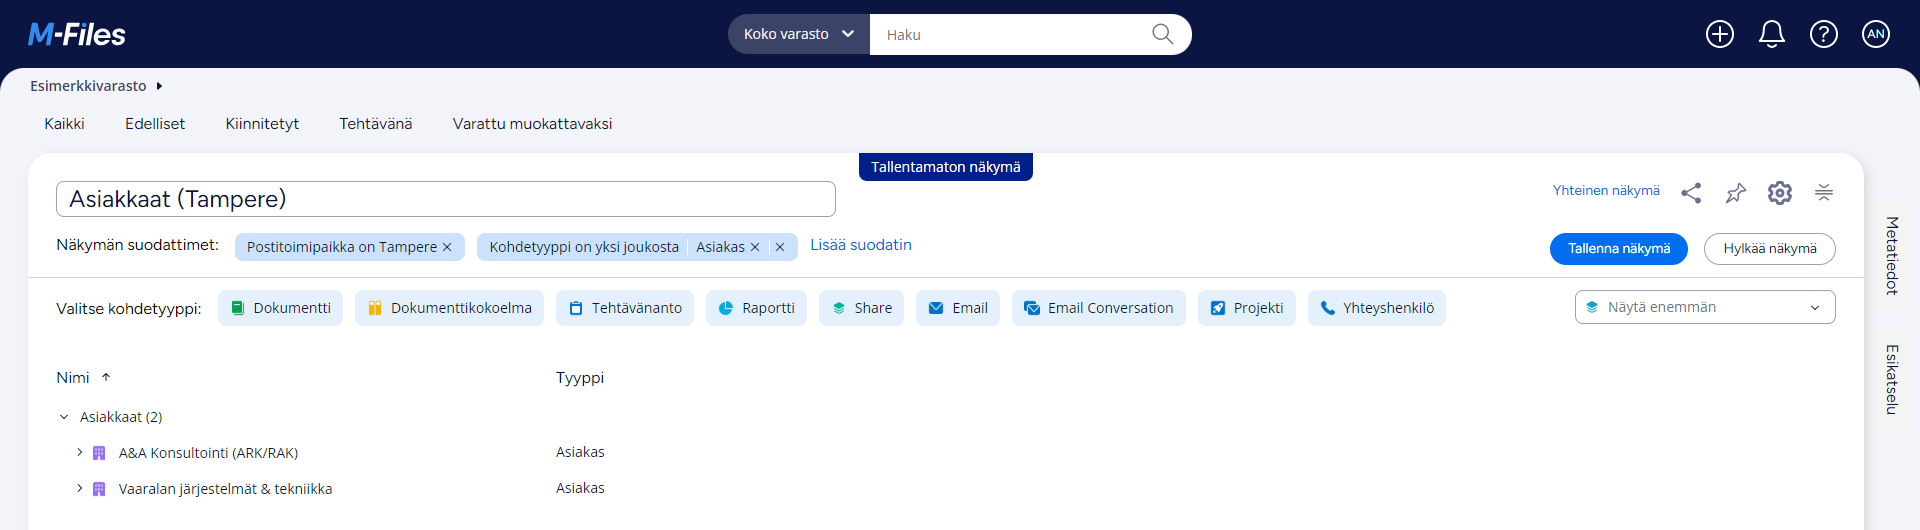This screenshot has width=1920, height=530.
Task: Open the Koko varasto search scope dropdown
Action: [798, 34]
